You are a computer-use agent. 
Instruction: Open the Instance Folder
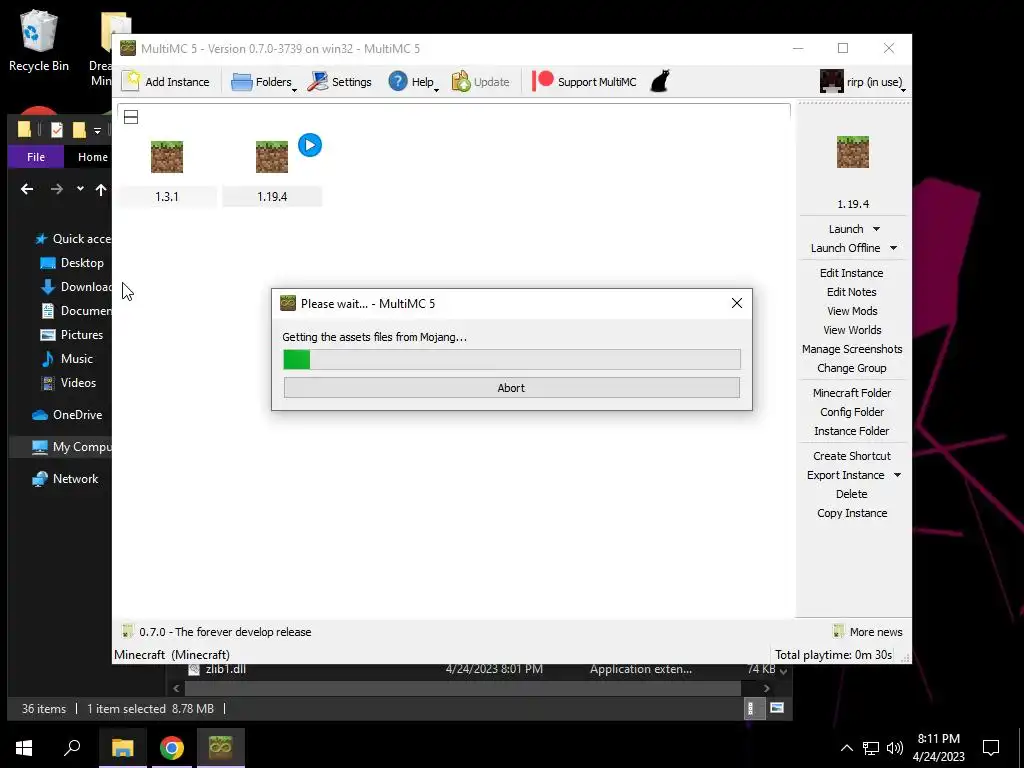[x=852, y=430]
